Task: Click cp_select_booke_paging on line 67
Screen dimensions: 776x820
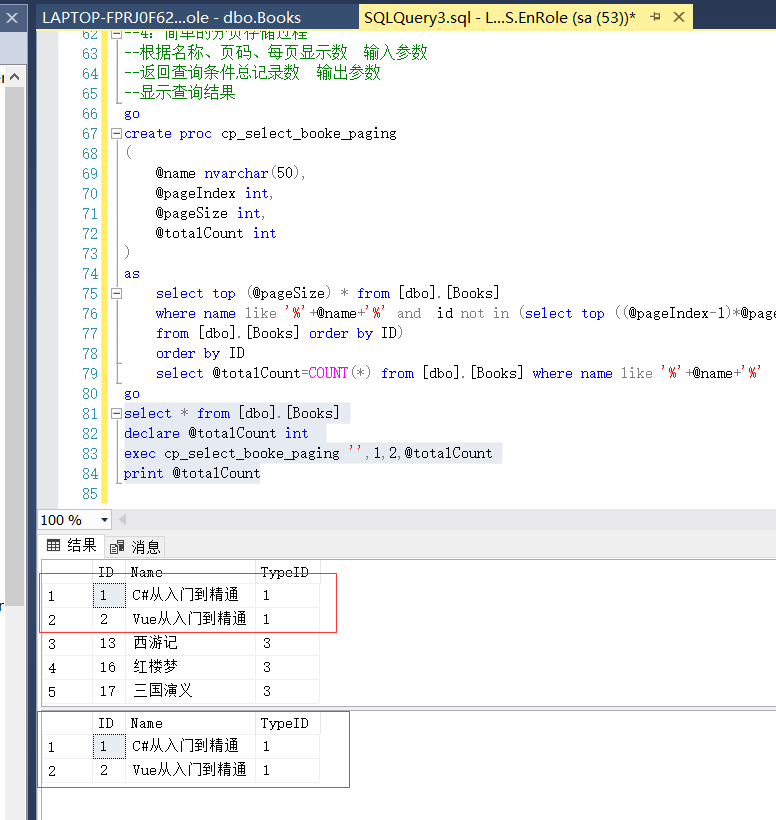Action: [x=309, y=133]
